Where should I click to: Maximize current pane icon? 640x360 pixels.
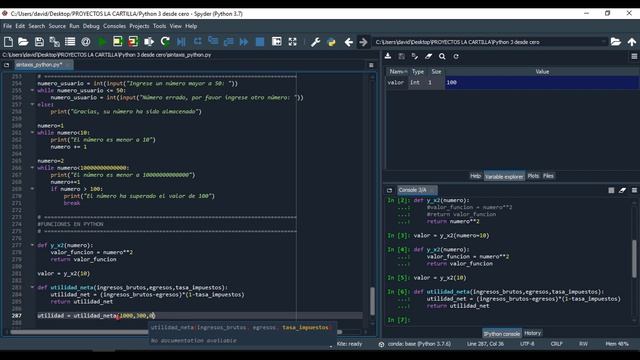(x=277, y=42)
